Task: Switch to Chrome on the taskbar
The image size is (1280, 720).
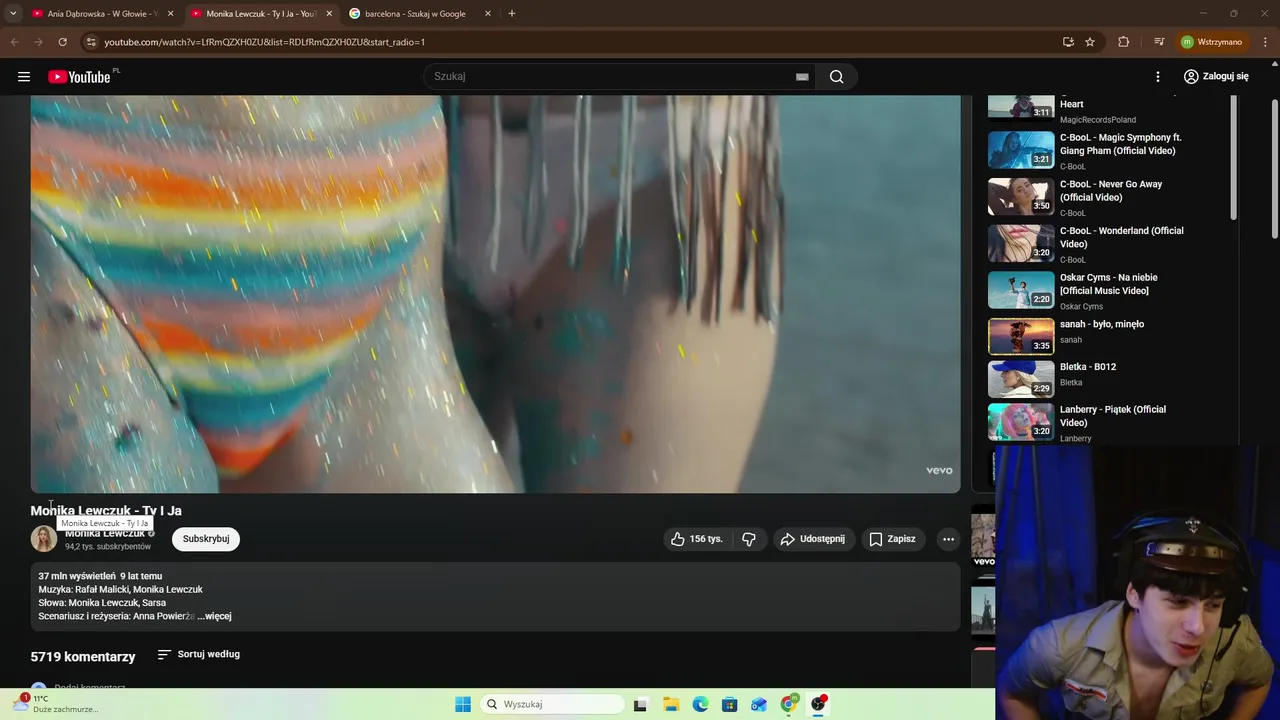Action: tap(789, 704)
